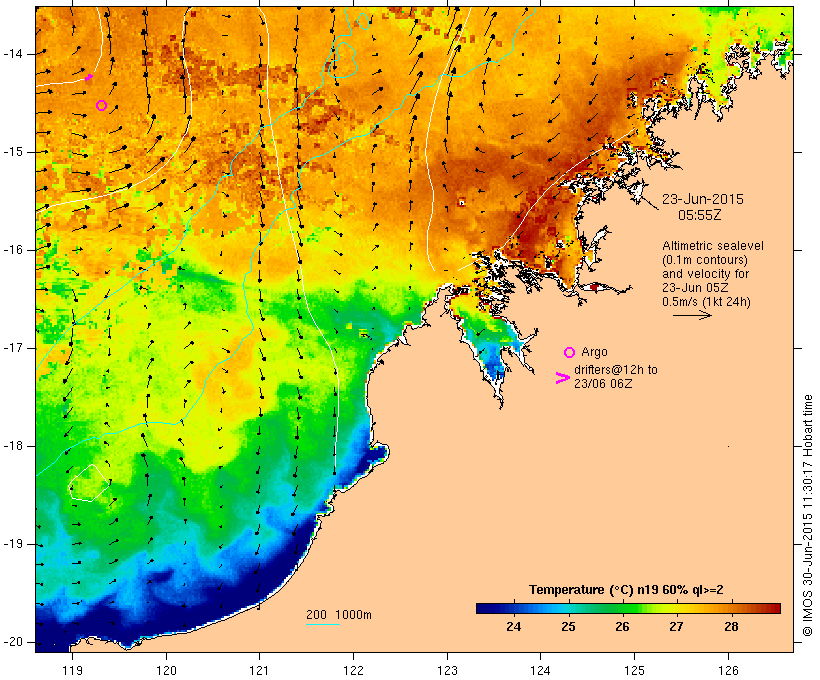This screenshot has height=680, width=820.
Task: Click the '200 1000m' depth label
Action: (339, 615)
